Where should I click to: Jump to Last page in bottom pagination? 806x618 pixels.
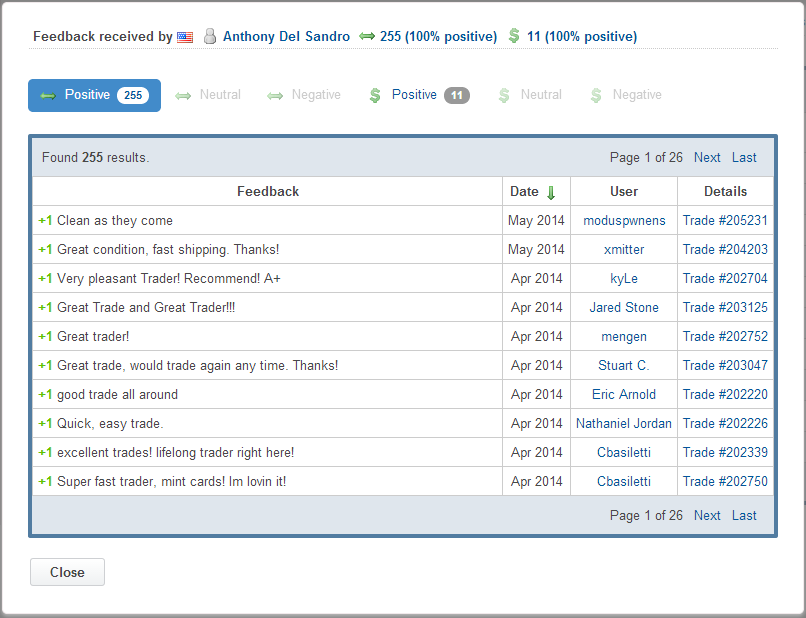(744, 516)
